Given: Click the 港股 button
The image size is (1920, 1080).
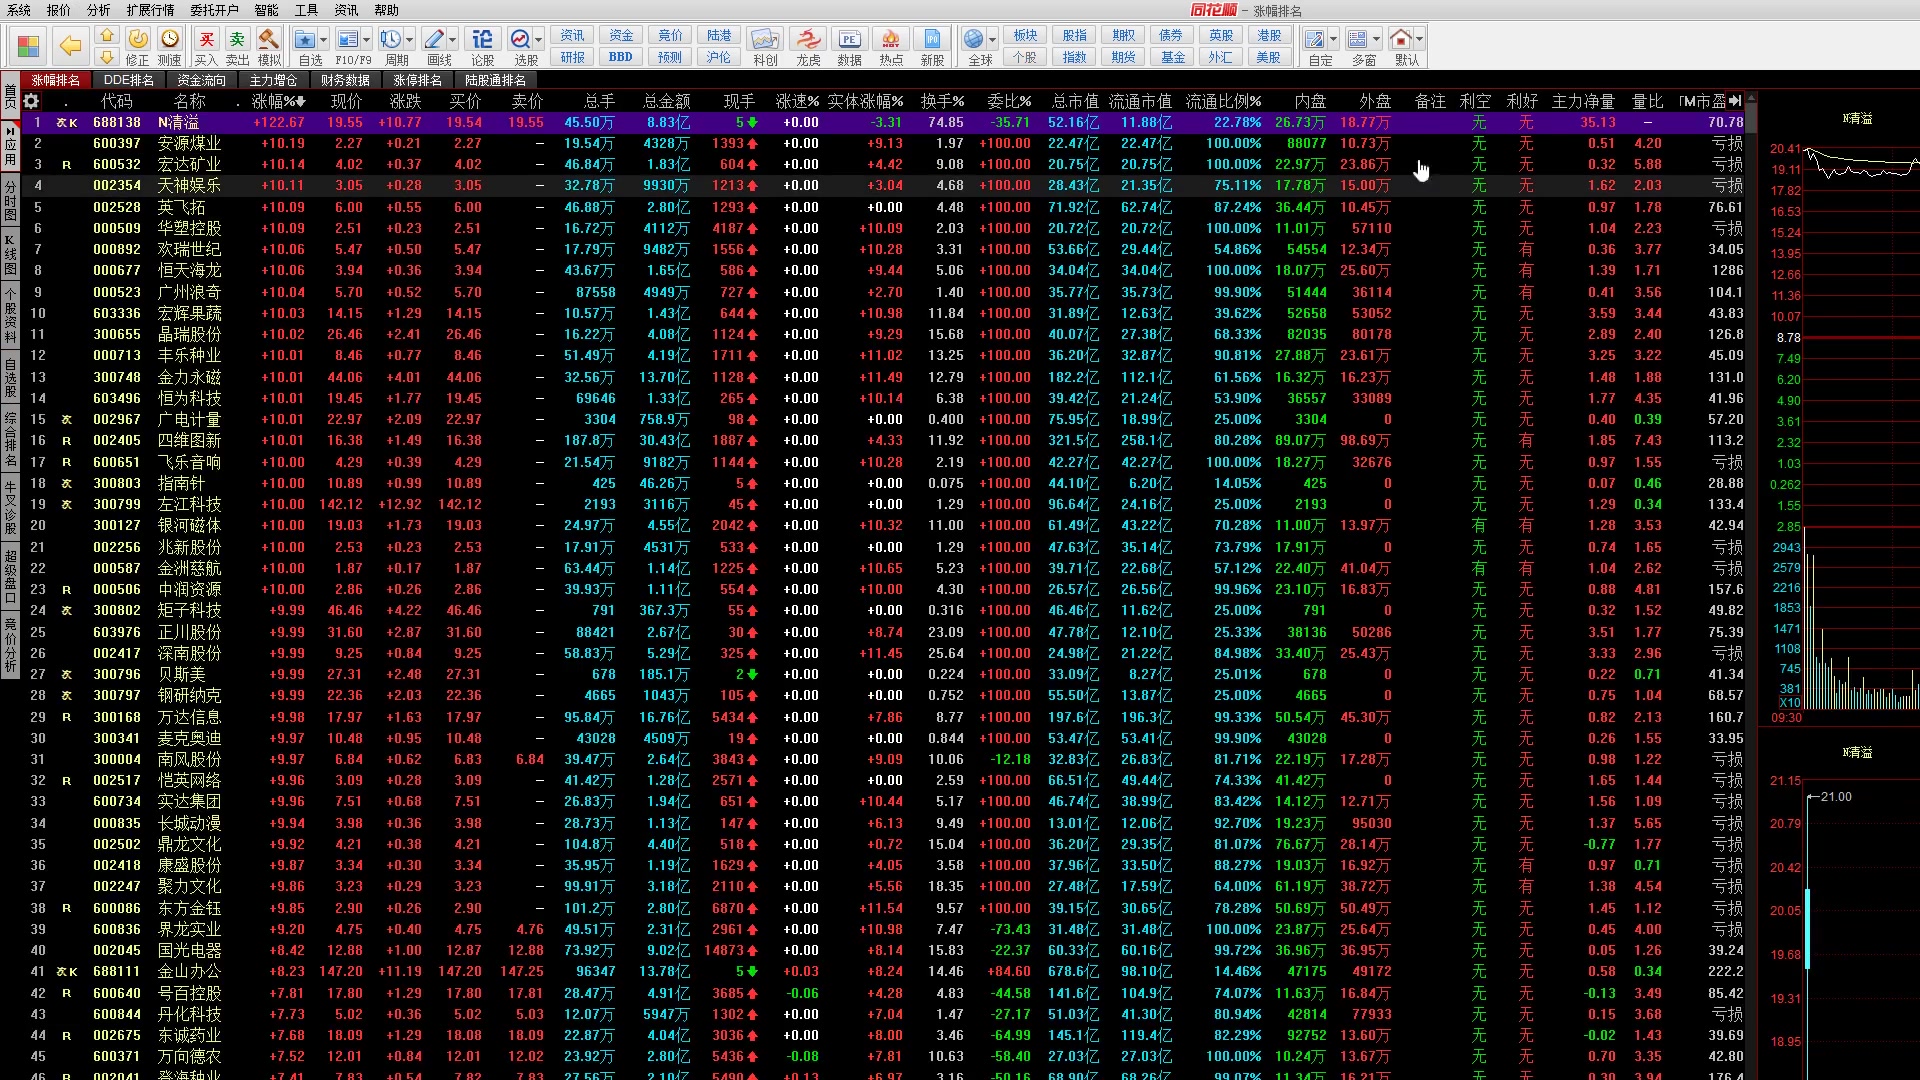Looking at the screenshot, I should pyautogui.click(x=1269, y=35).
